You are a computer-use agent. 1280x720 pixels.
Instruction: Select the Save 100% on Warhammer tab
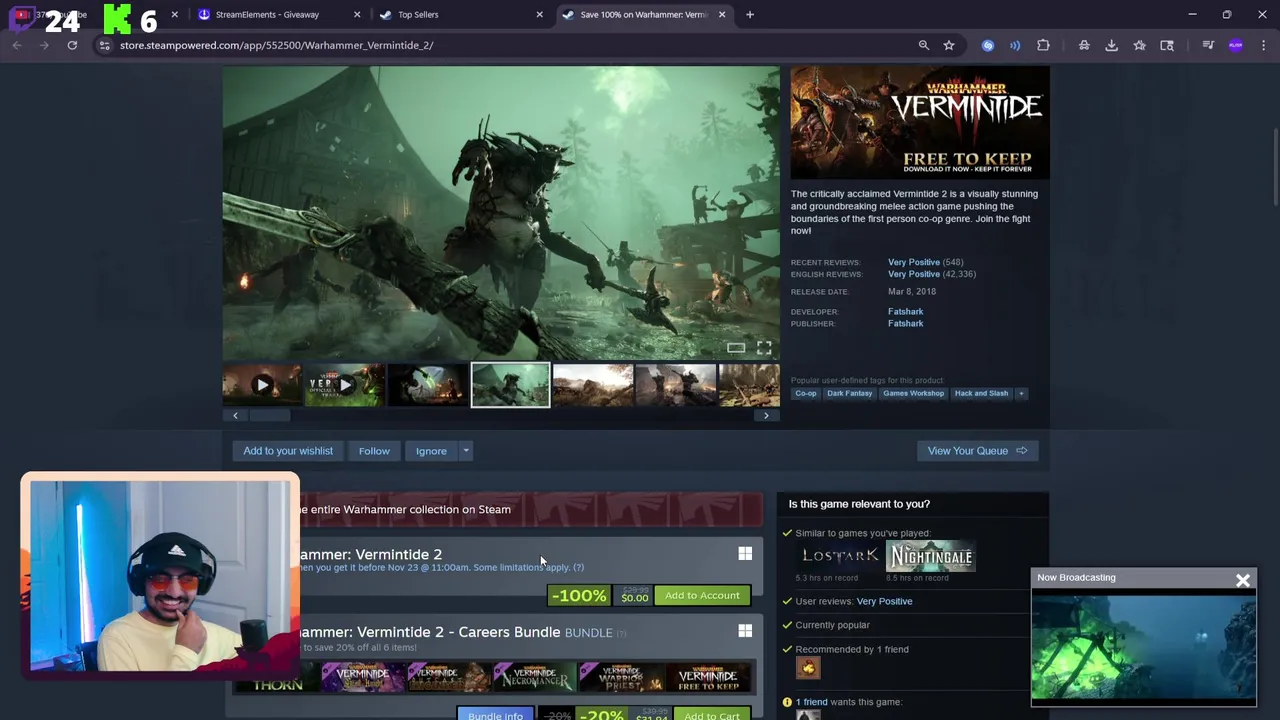(x=643, y=14)
